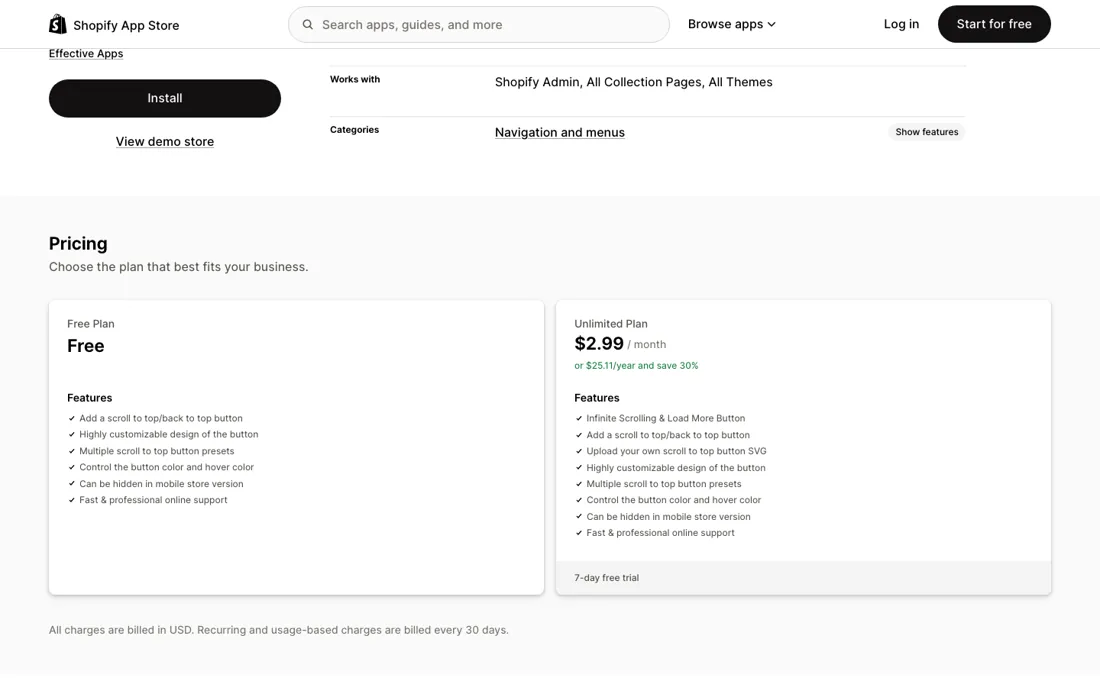
Task: Click the Shopify bag logo icon
Action: [x=58, y=25]
